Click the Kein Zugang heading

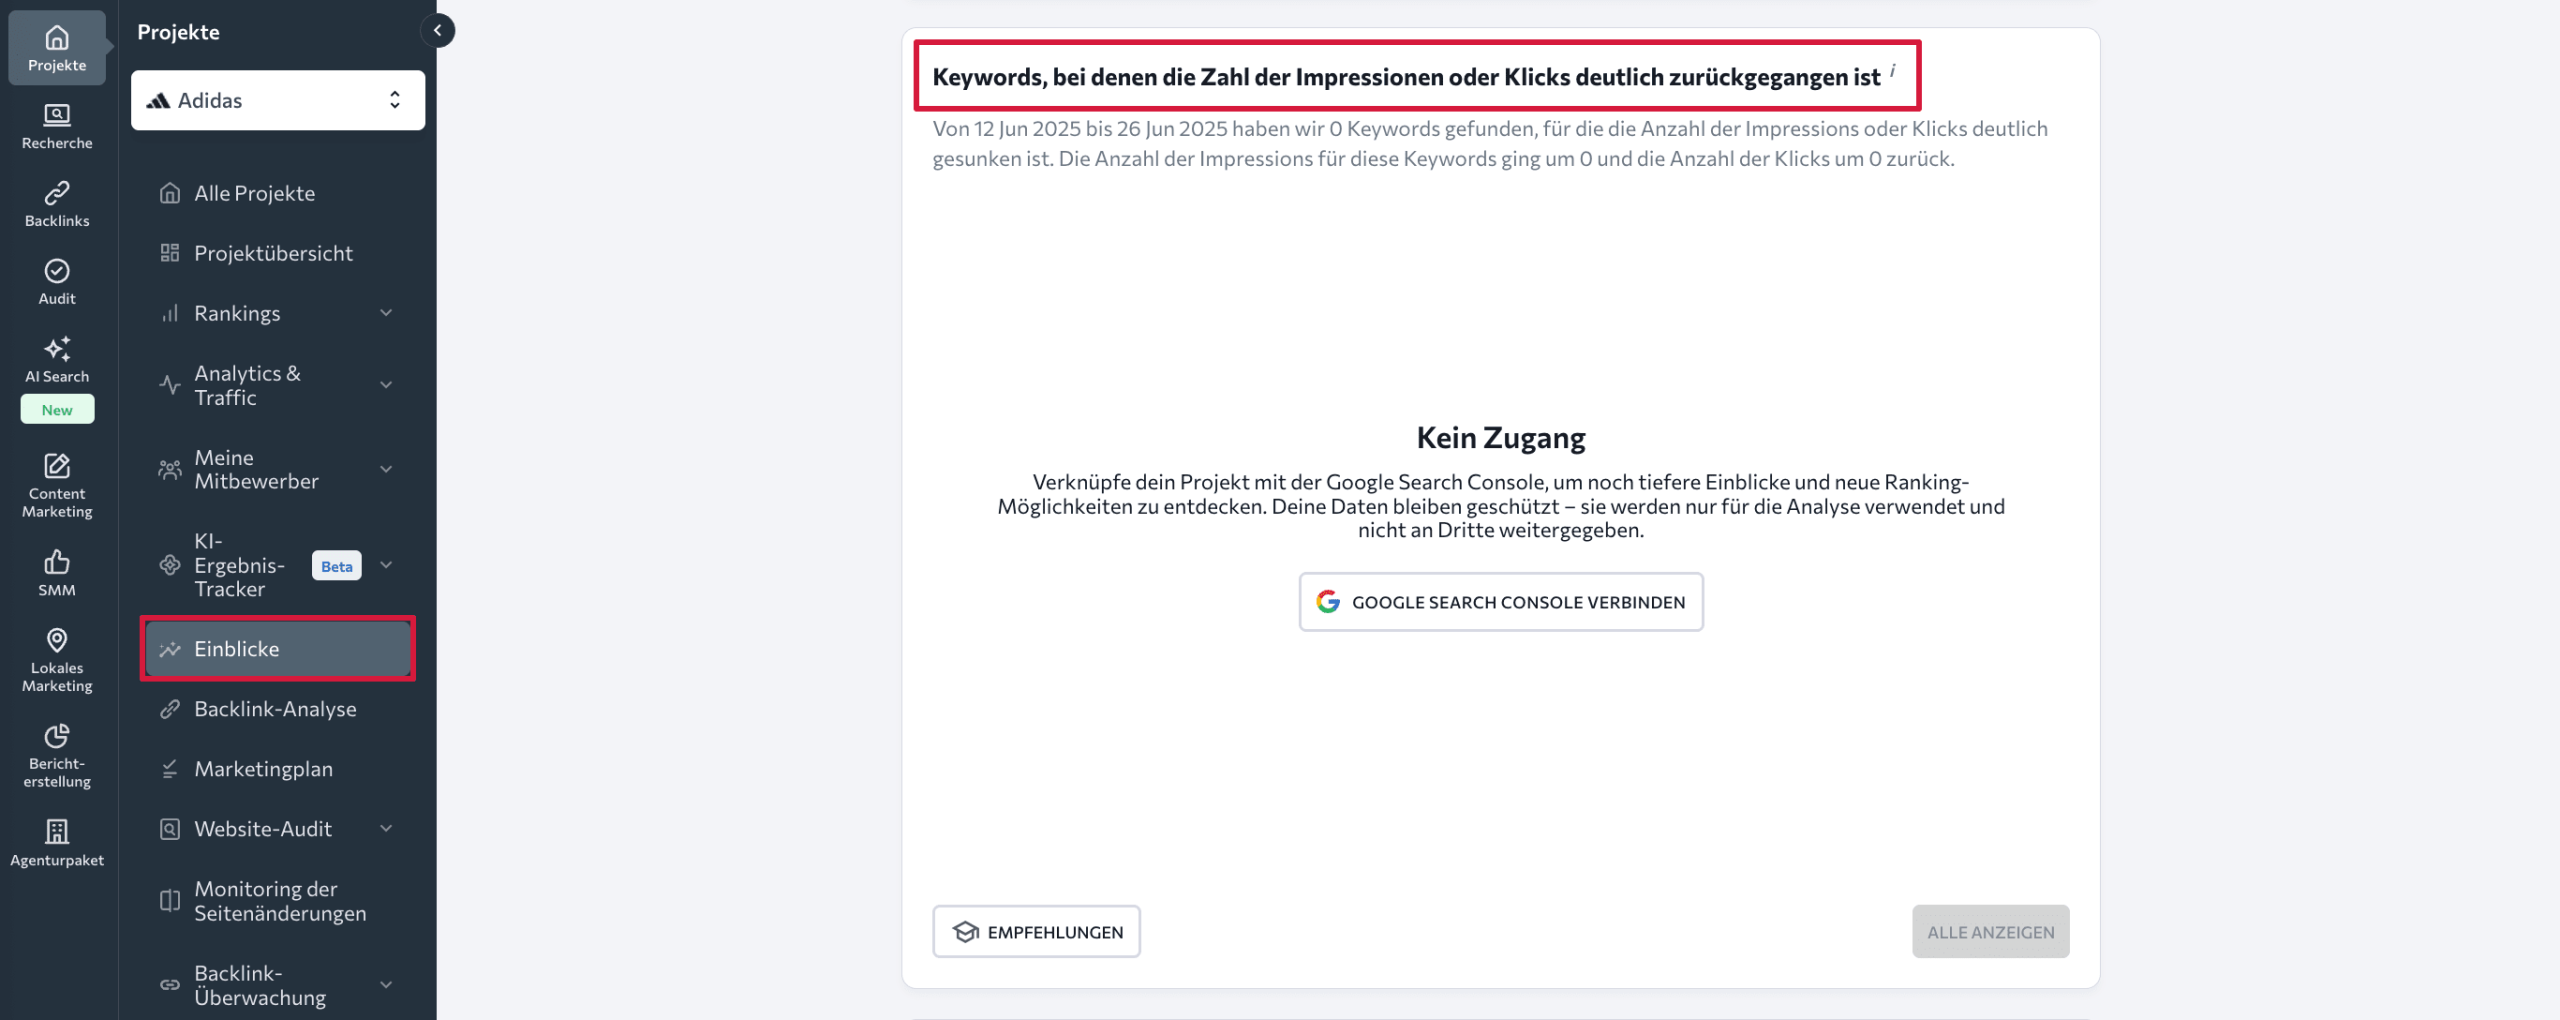(x=1501, y=438)
